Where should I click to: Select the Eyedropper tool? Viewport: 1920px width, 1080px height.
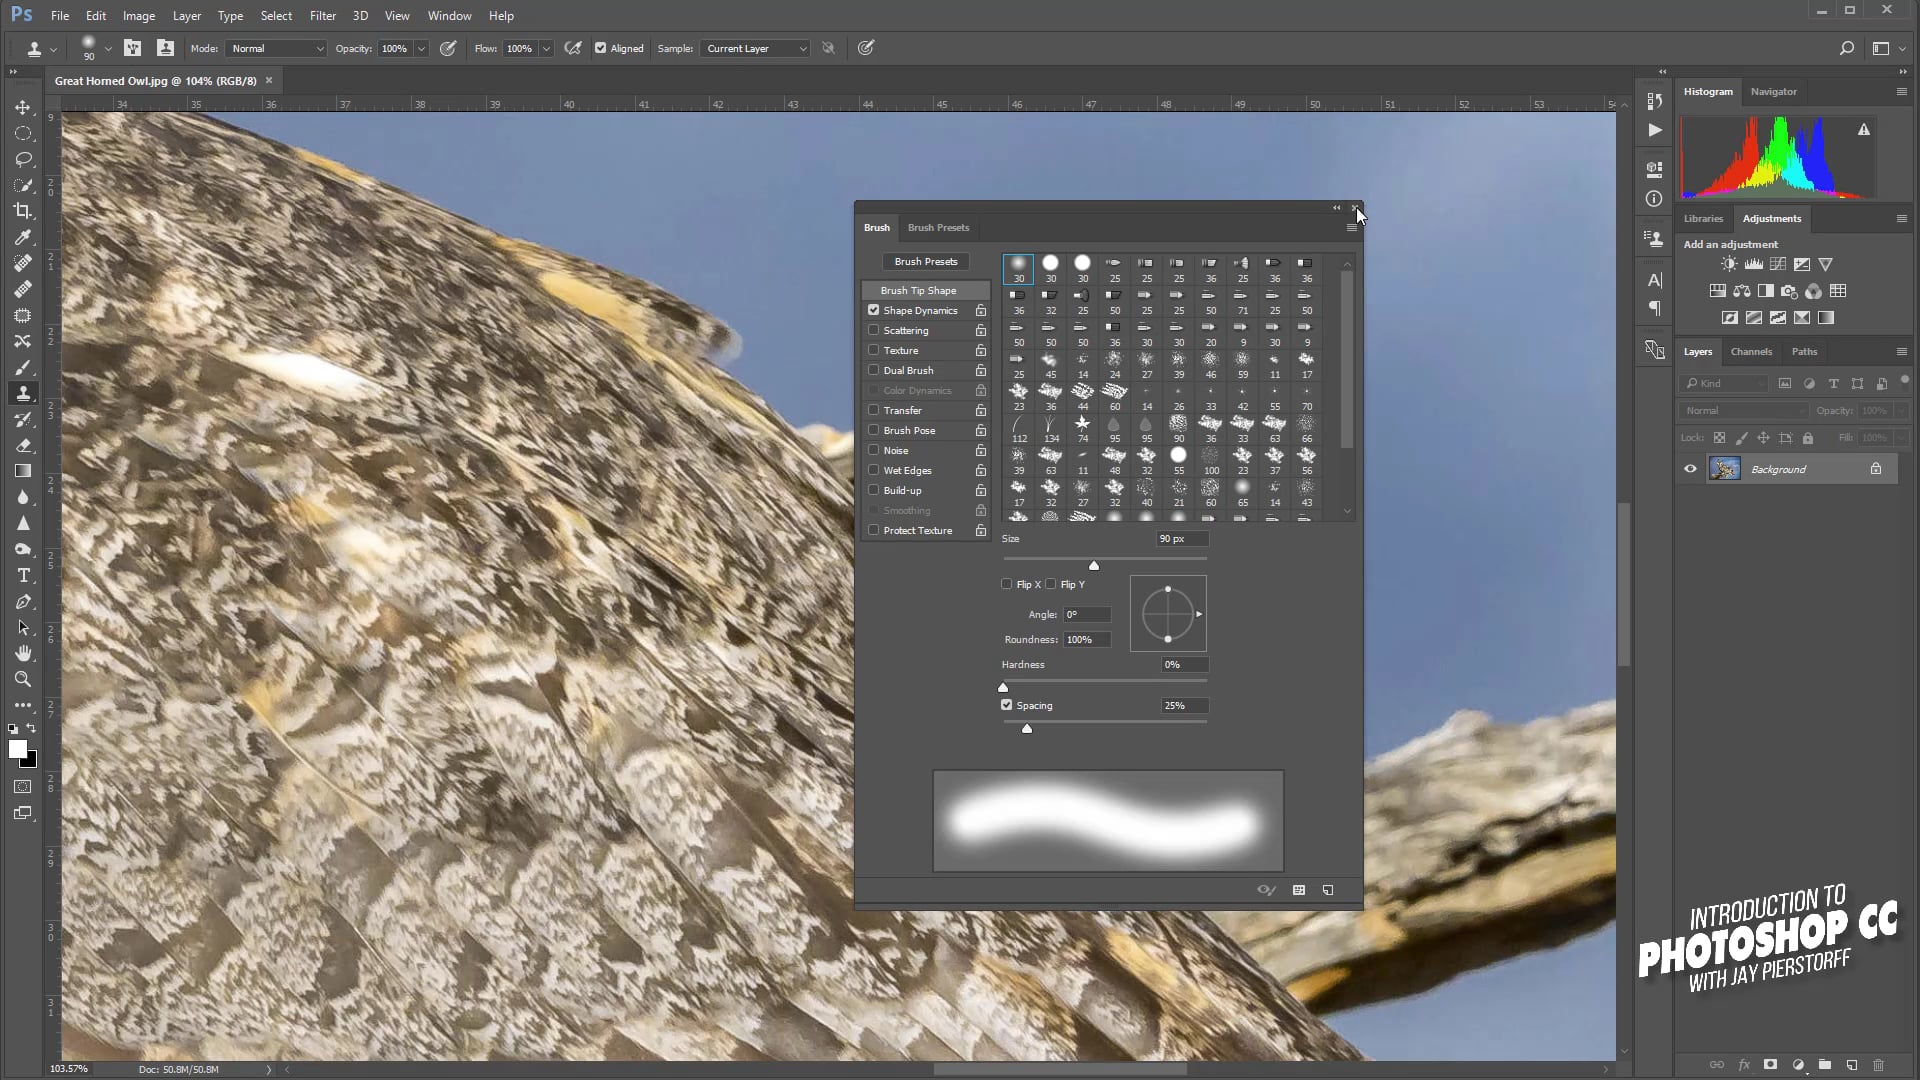pos(22,237)
